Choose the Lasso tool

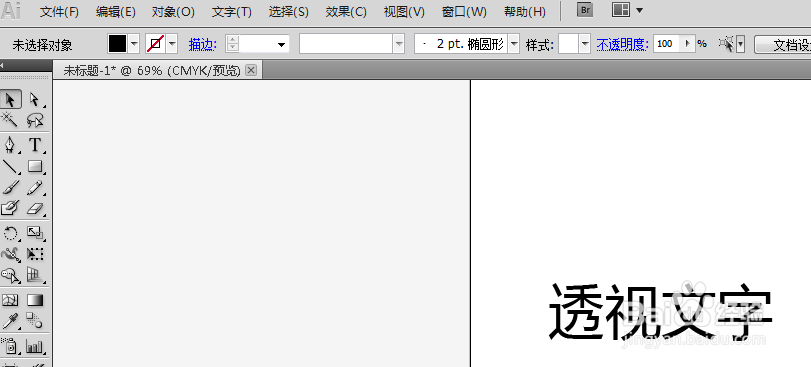click(35, 120)
